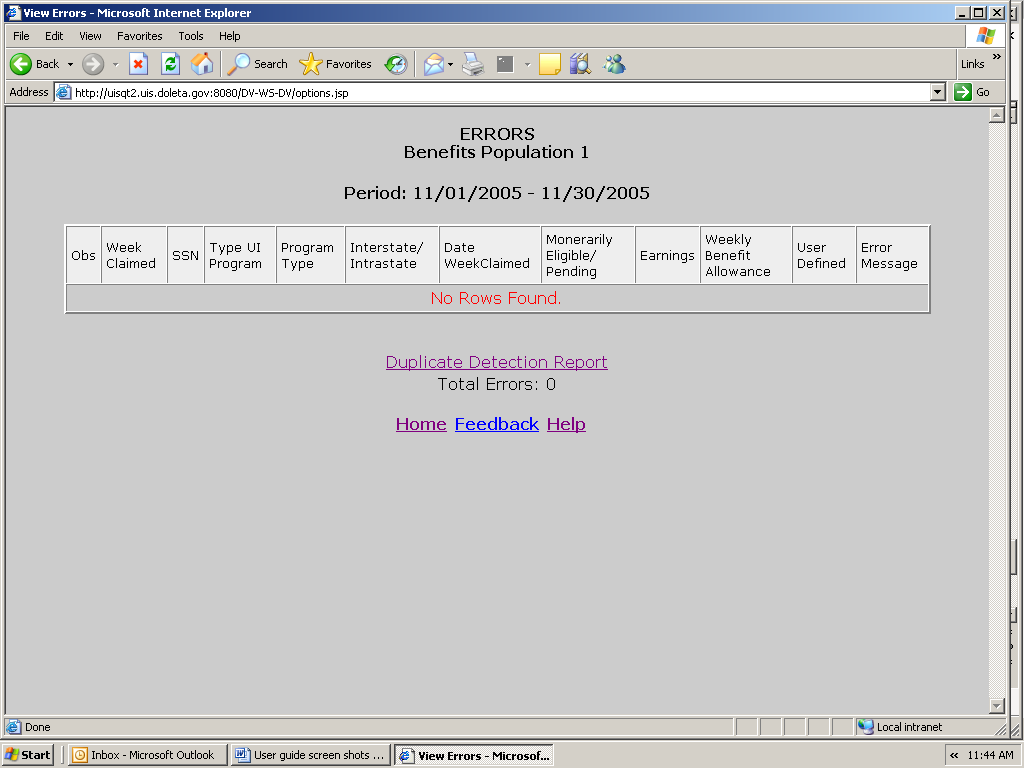Open the Favorites menu

(140, 36)
